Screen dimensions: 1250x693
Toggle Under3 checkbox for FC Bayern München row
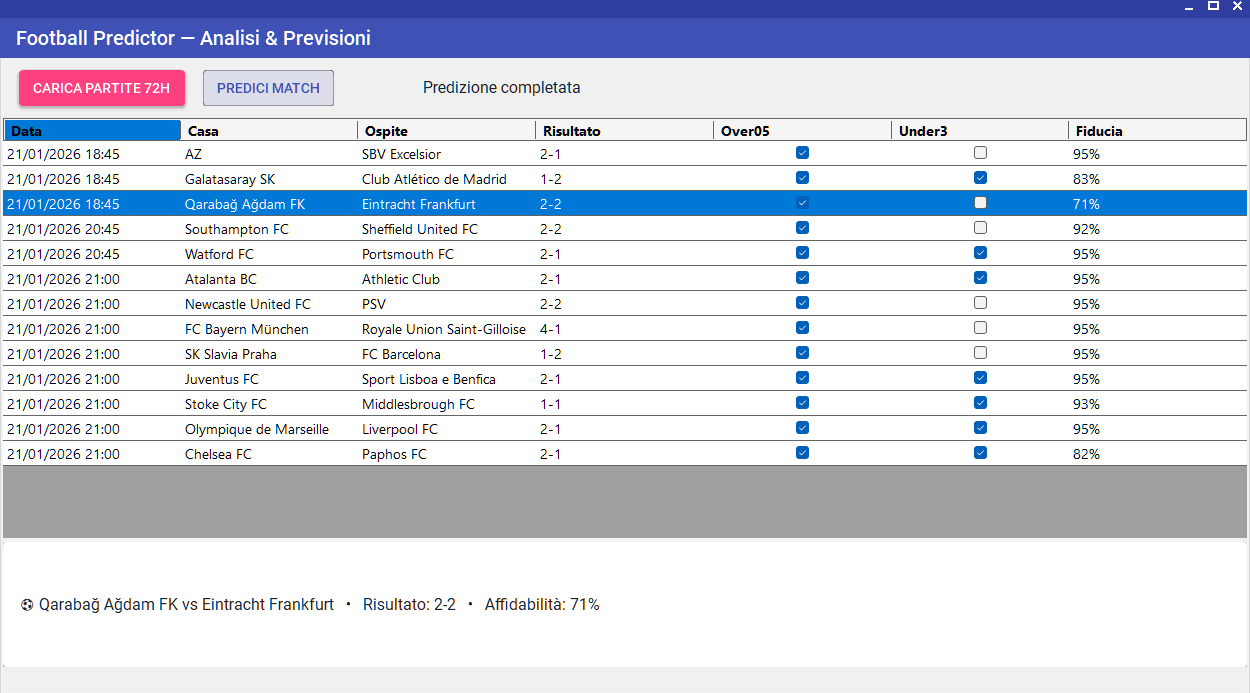[980, 328]
